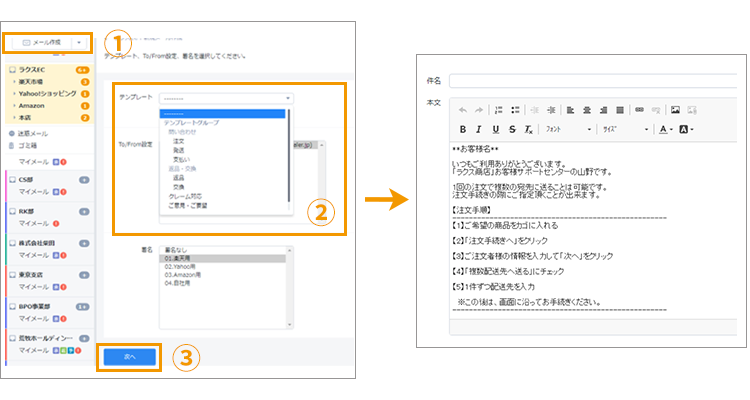Viewport: 750px width, 400px height.
Task: Open the テンプレート dropdown
Action: pos(226,99)
